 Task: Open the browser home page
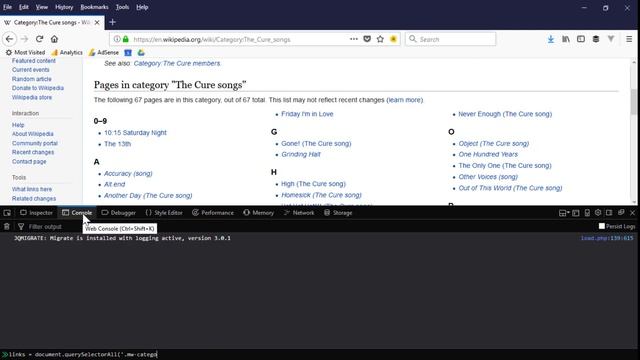54,39
